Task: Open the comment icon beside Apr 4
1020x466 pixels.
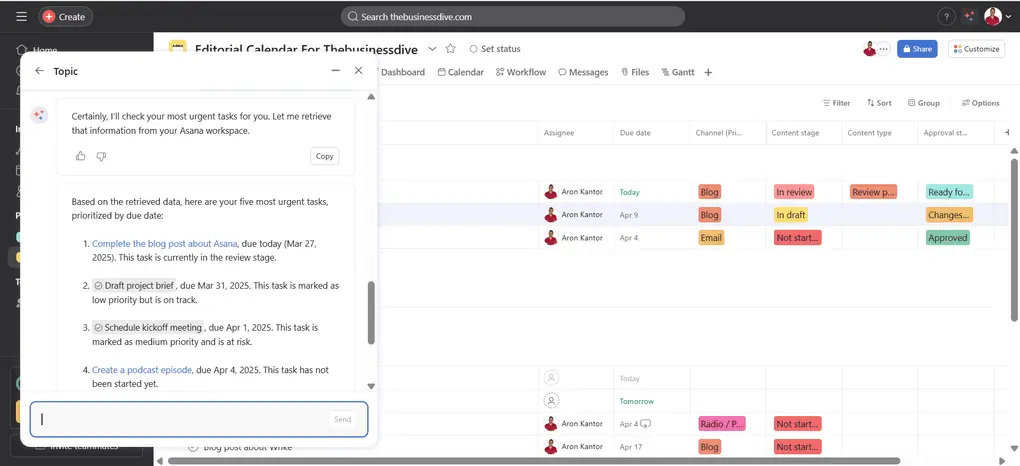Action: (x=645, y=424)
